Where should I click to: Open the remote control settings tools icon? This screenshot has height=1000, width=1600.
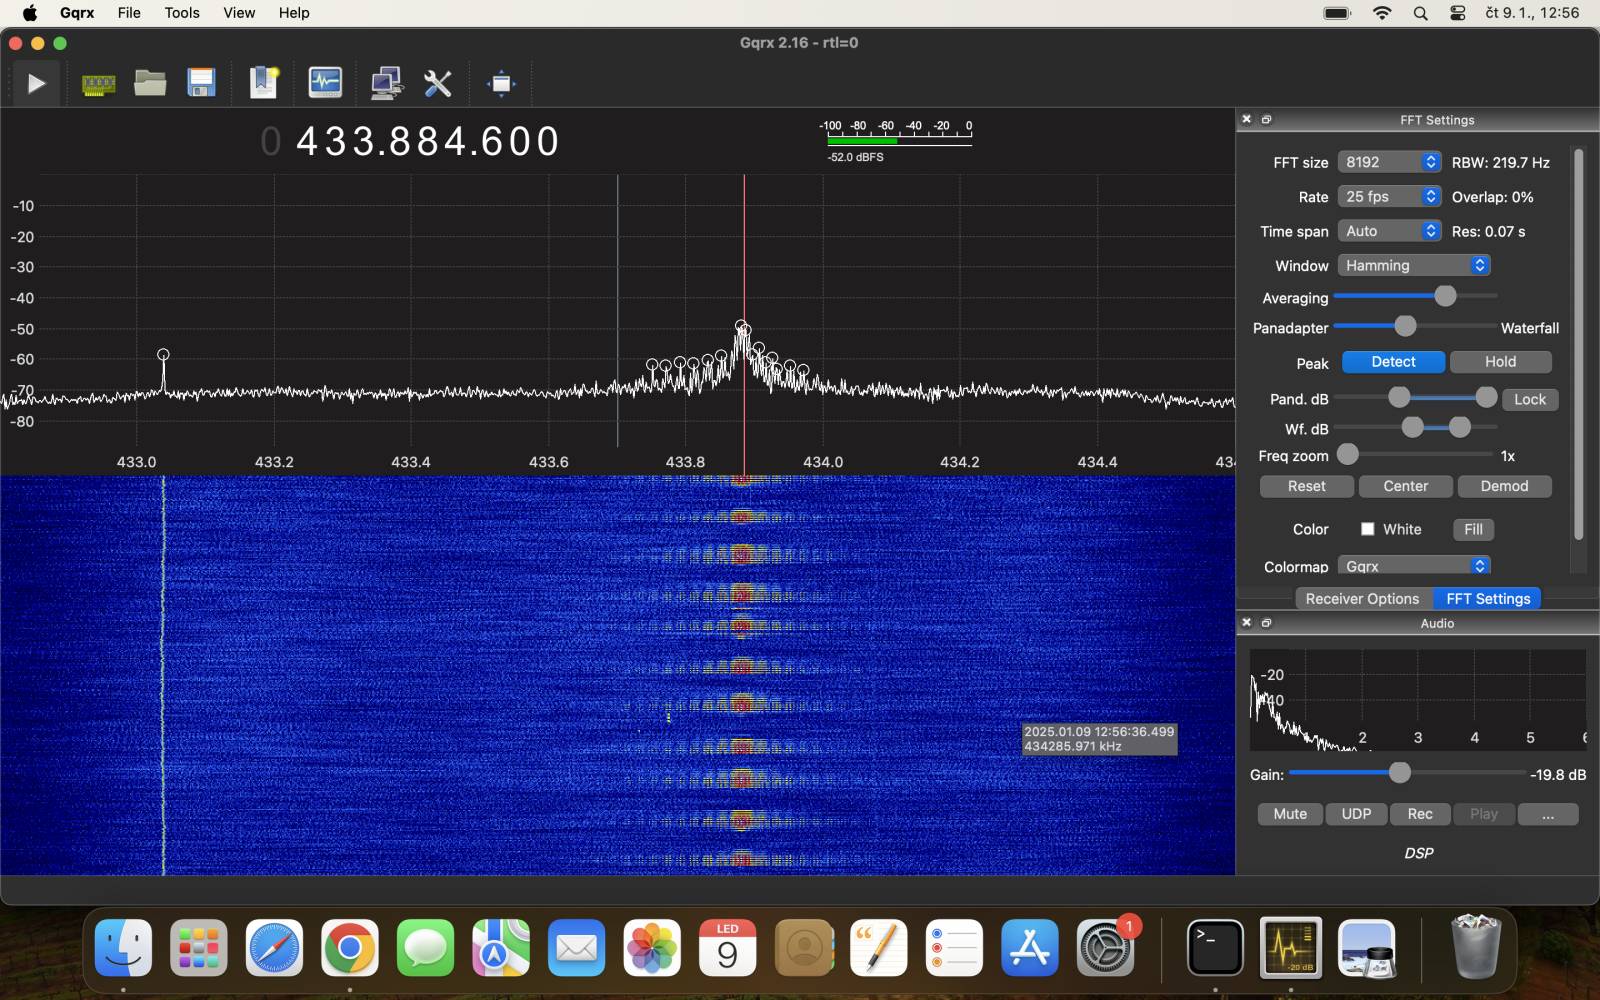(438, 83)
